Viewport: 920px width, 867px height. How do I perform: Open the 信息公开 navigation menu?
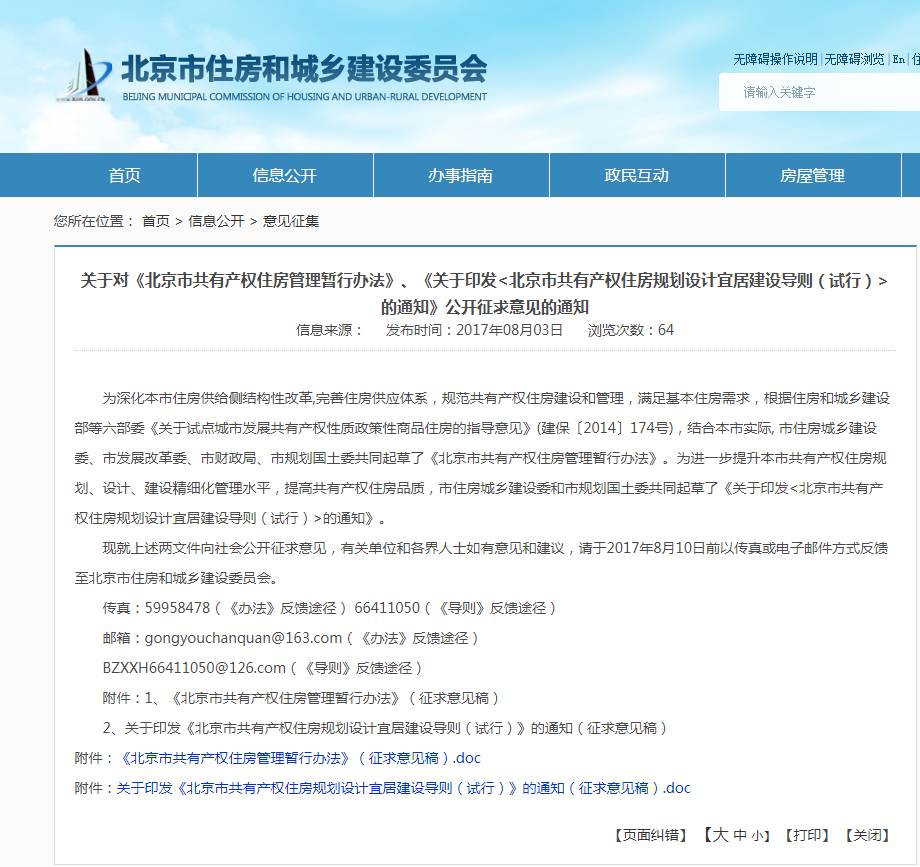point(284,175)
